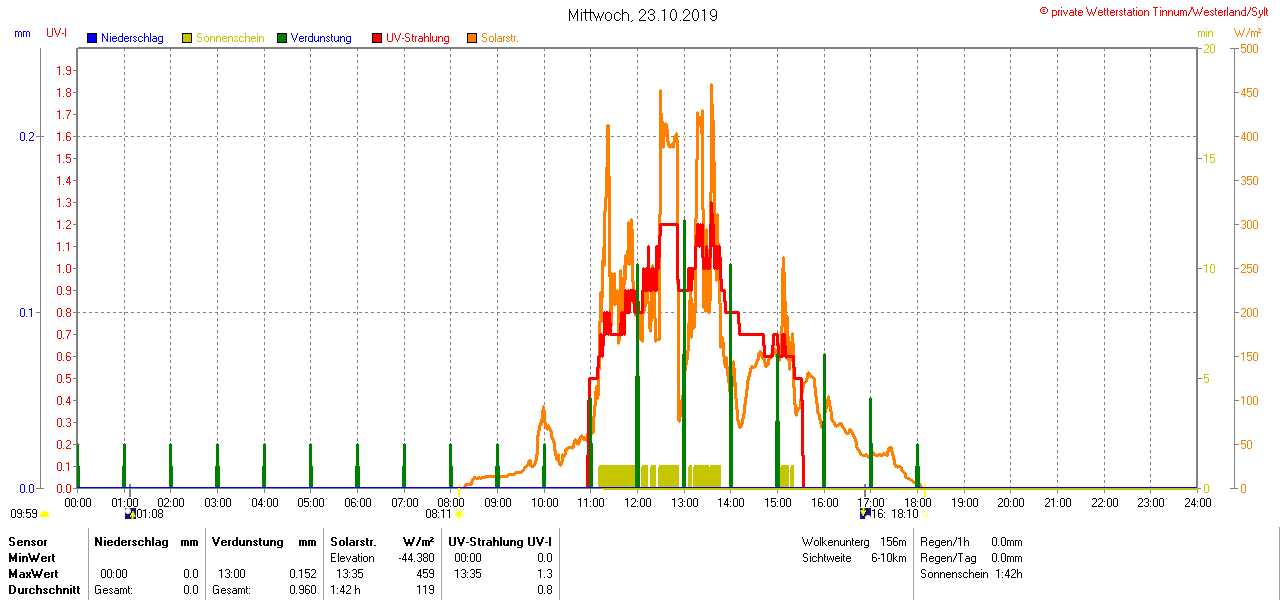1280x600 pixels.
Task: Click the Wolkenunterg value 156m
Action: click(x=893, y=542)
